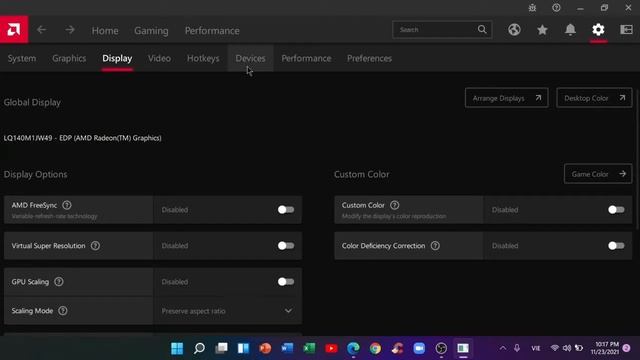Open Zoom from taskbar
Viewport: 640px width, 360px height.
pyautogui.click(x=419, y=348)
